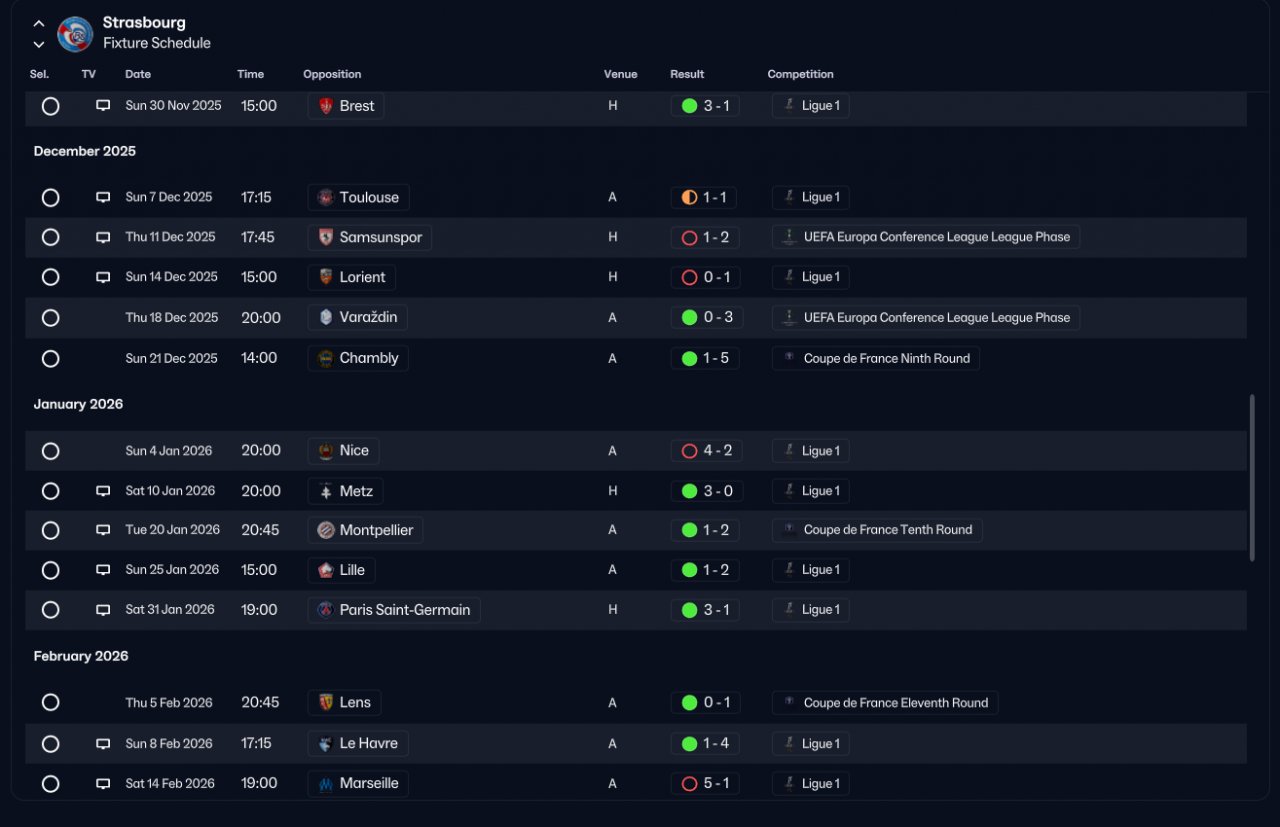
Task: Open the 1 - 5 result against Chambly
Action: click(705, 358)
